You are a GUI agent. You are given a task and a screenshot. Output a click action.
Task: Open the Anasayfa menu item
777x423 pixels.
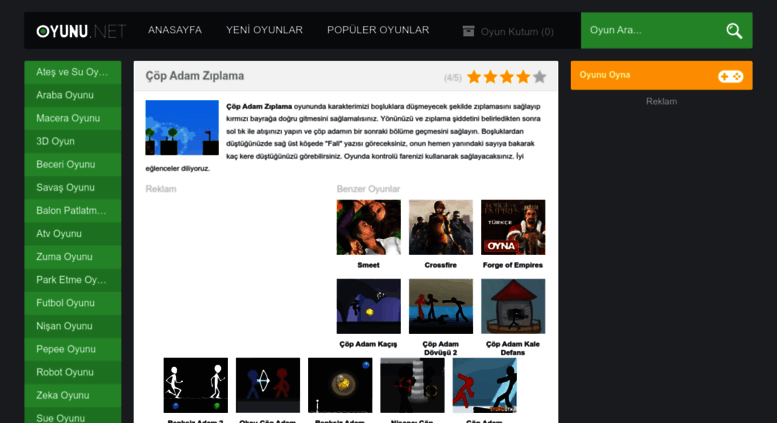175,30
